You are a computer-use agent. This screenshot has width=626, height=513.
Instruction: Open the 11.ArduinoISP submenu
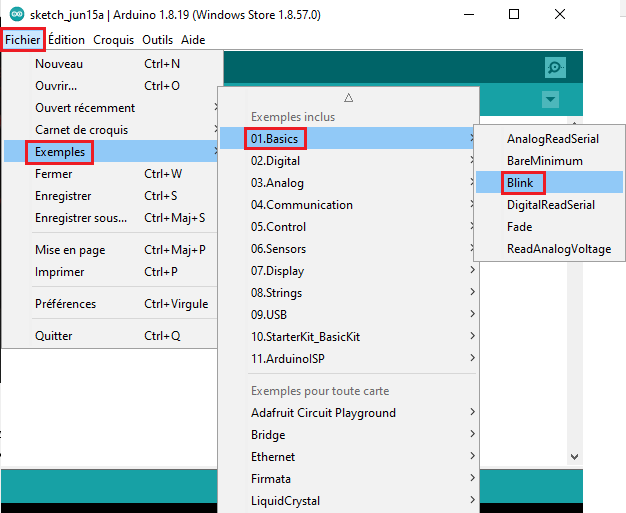348,359
